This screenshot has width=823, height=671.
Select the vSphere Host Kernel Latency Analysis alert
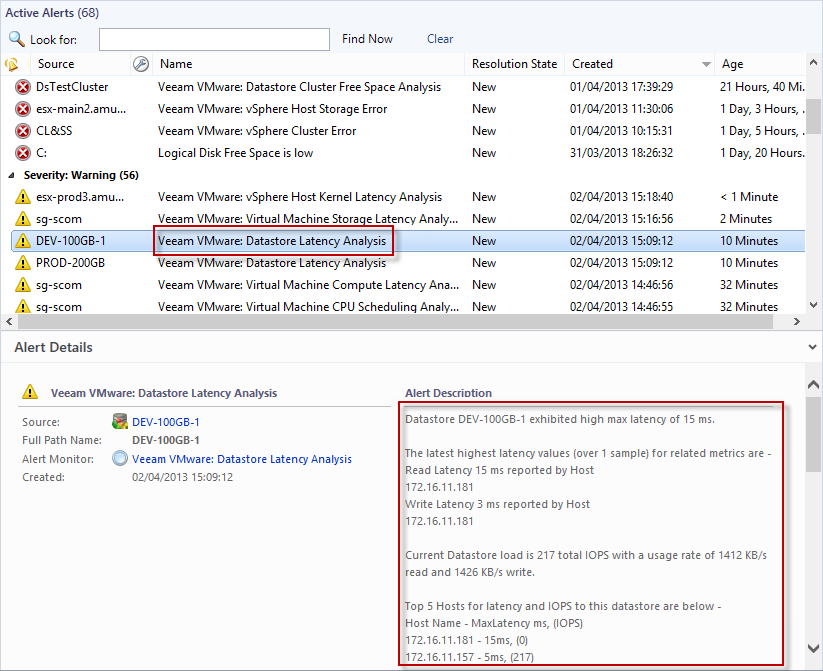pos(300,197)
